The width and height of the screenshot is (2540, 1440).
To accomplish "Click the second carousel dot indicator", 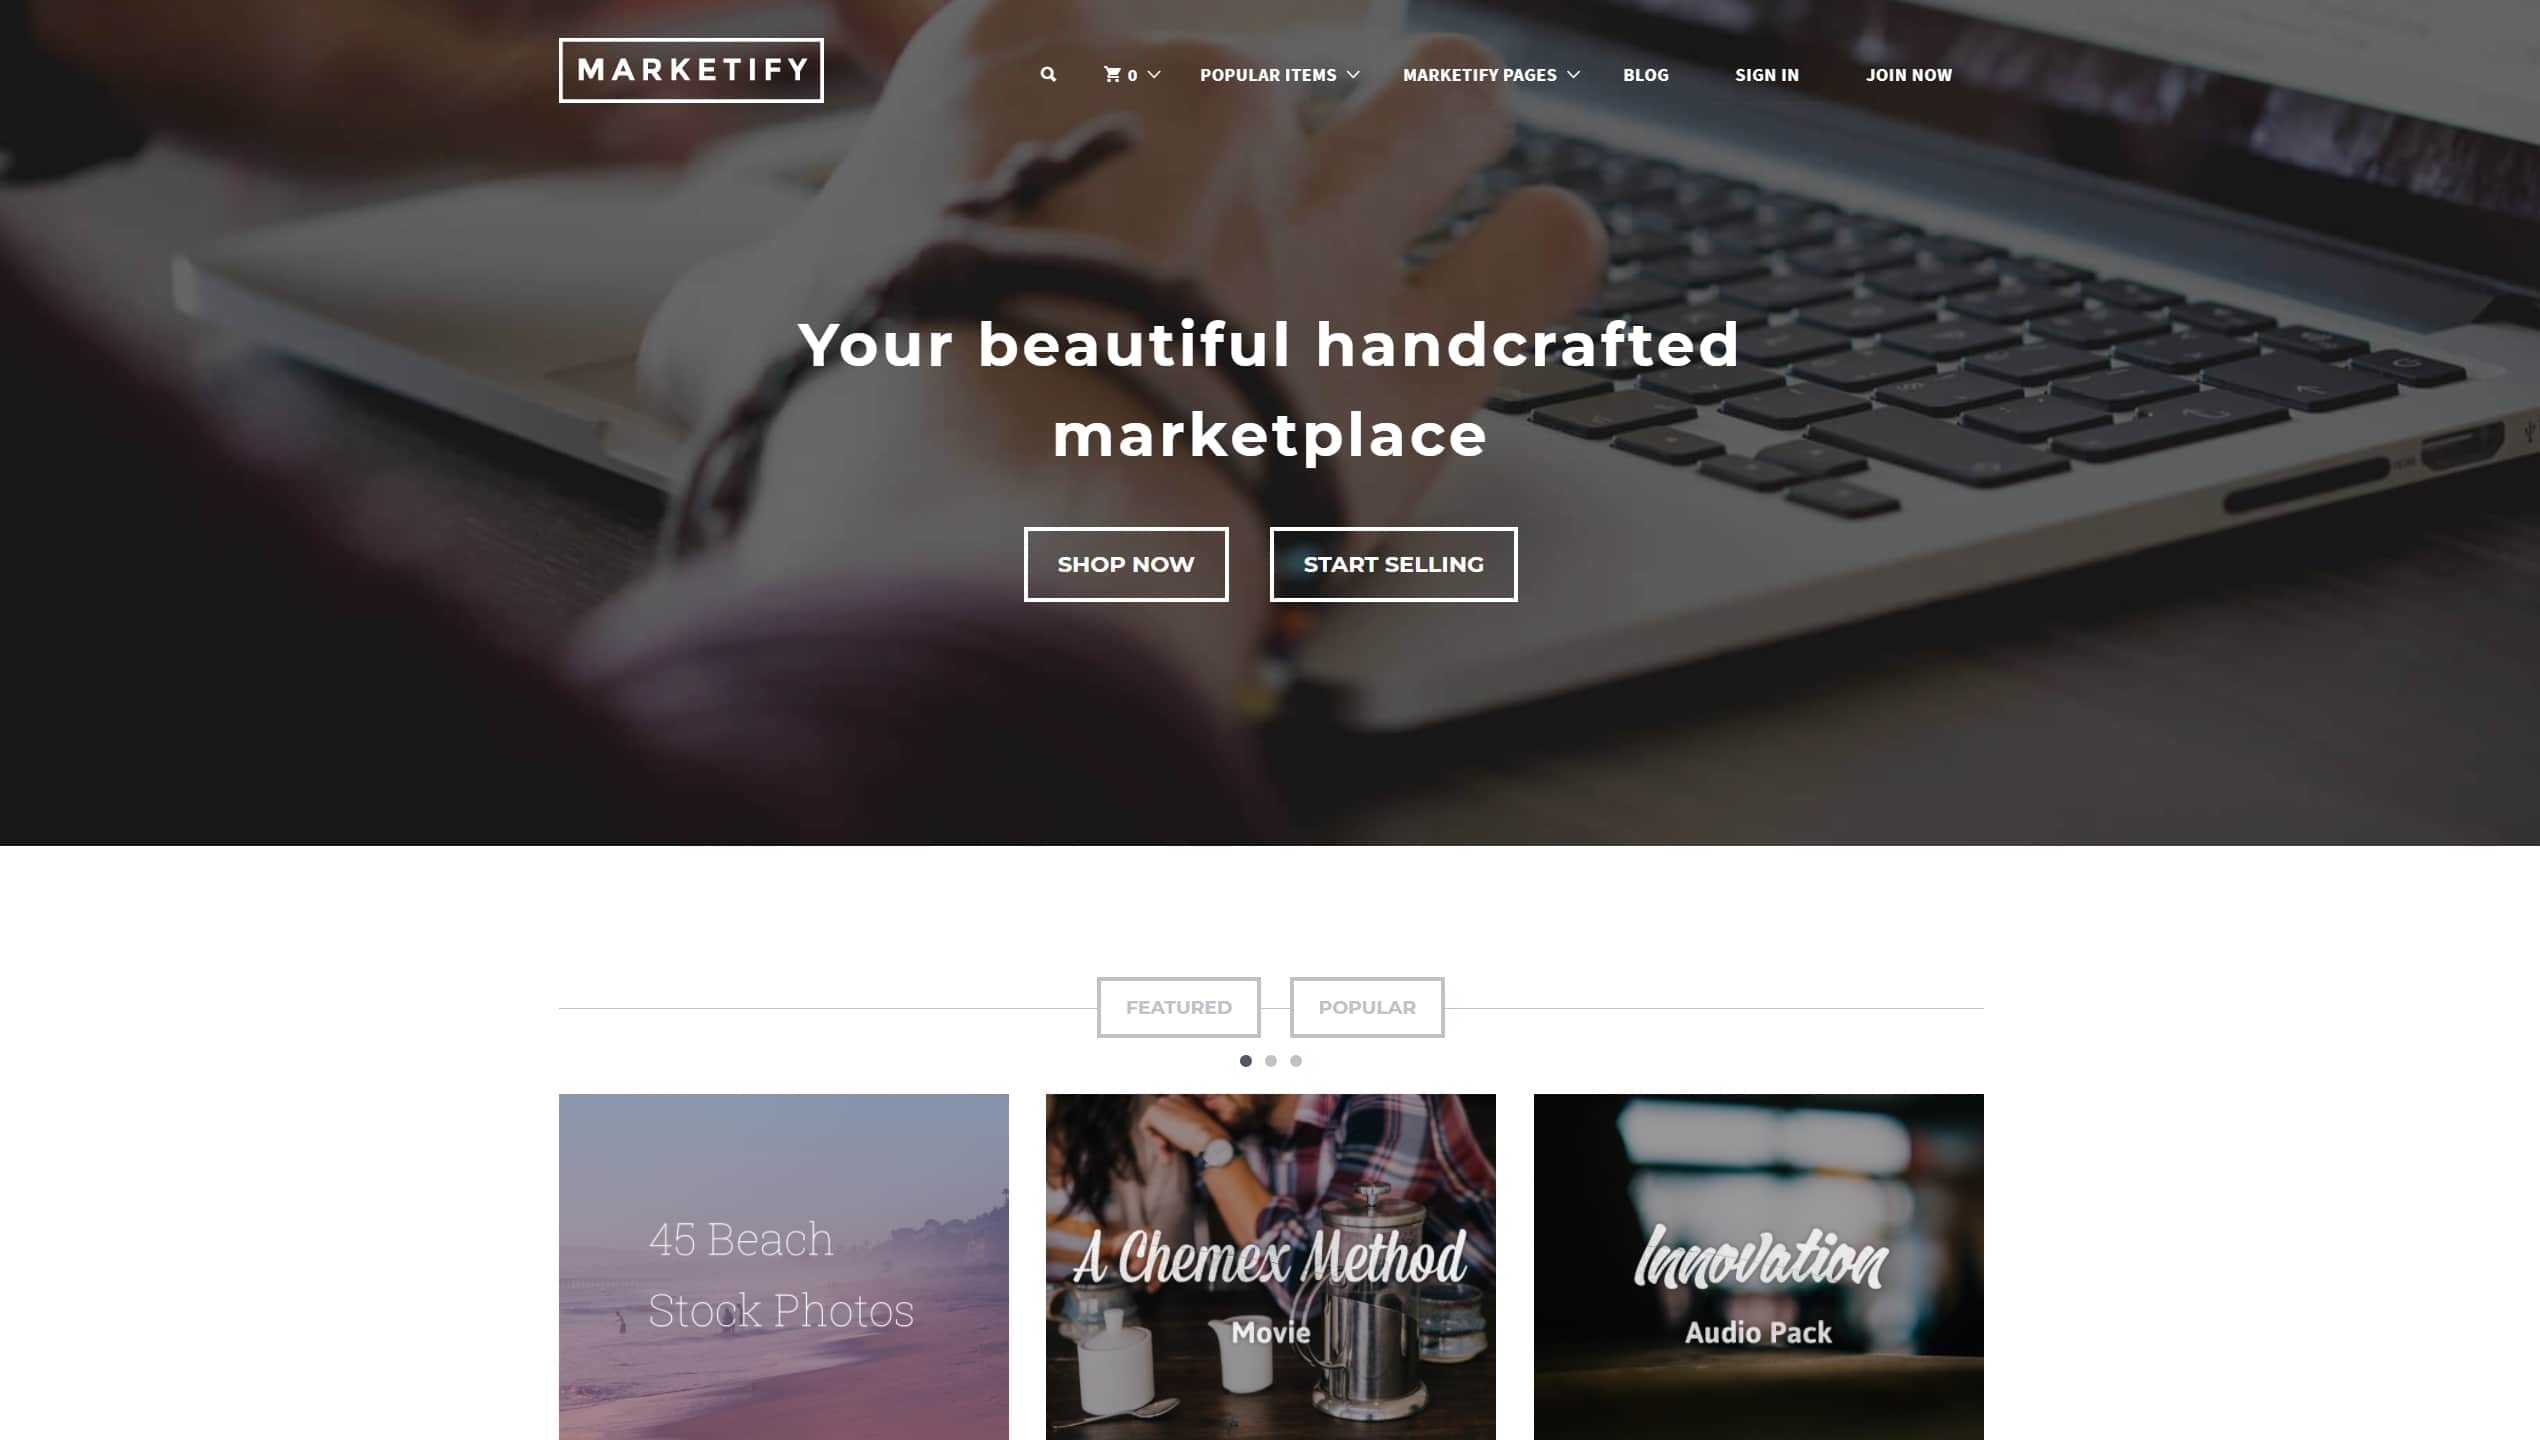I will [1270, 1061].
